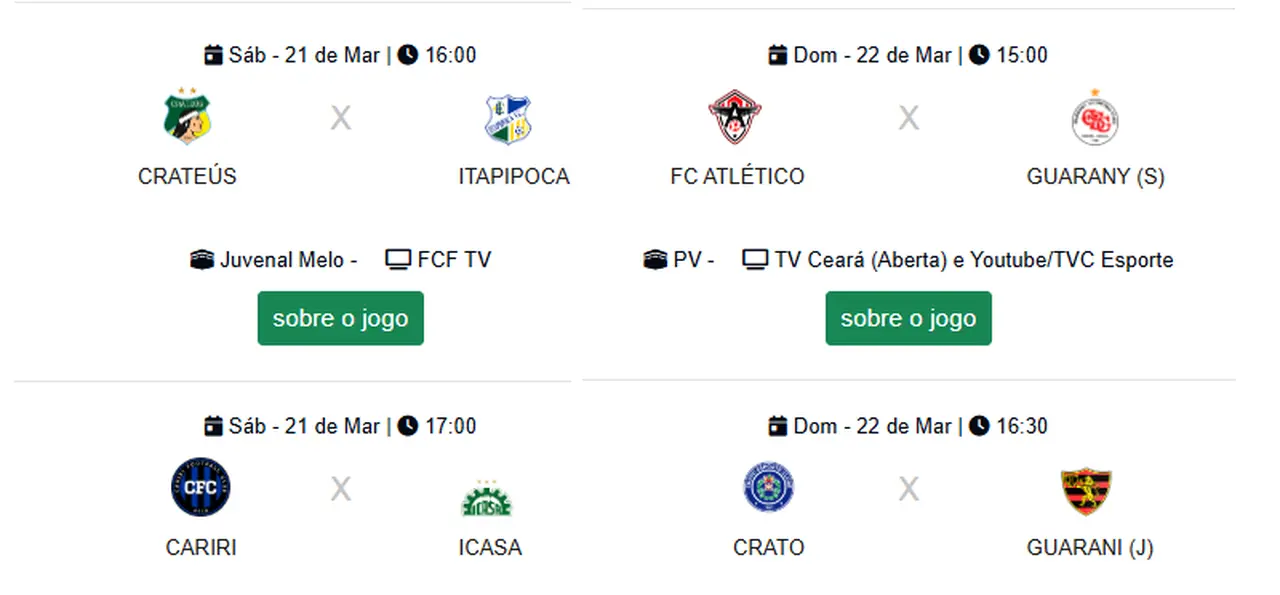Click the FC Atlético team crest
This screenshot has height=595, width=1280.
(736, 118)
